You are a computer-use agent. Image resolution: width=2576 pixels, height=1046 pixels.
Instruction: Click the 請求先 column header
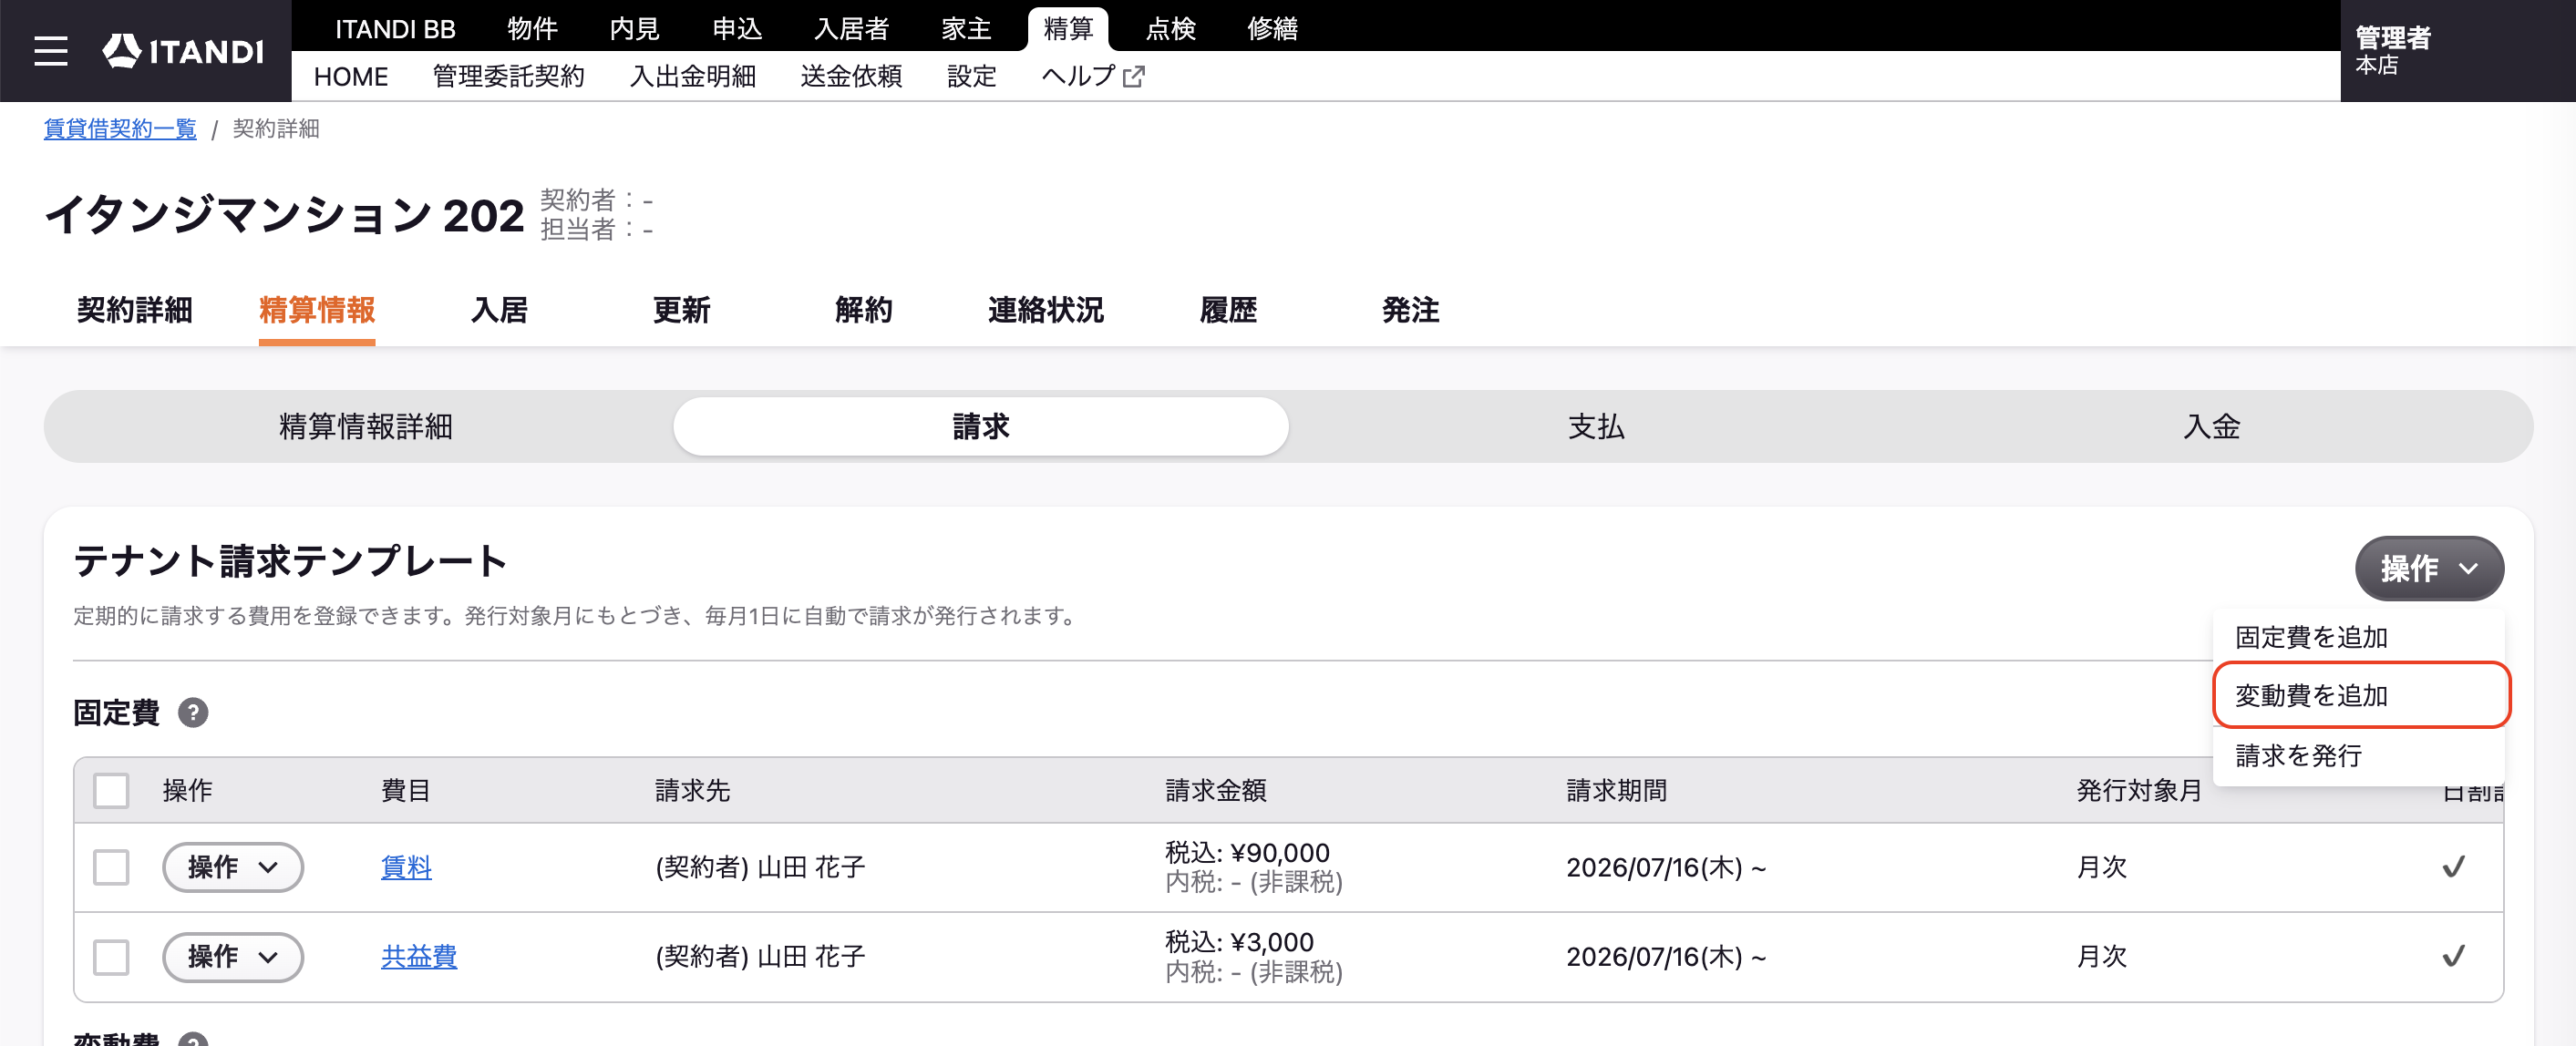tap(692, 790)
